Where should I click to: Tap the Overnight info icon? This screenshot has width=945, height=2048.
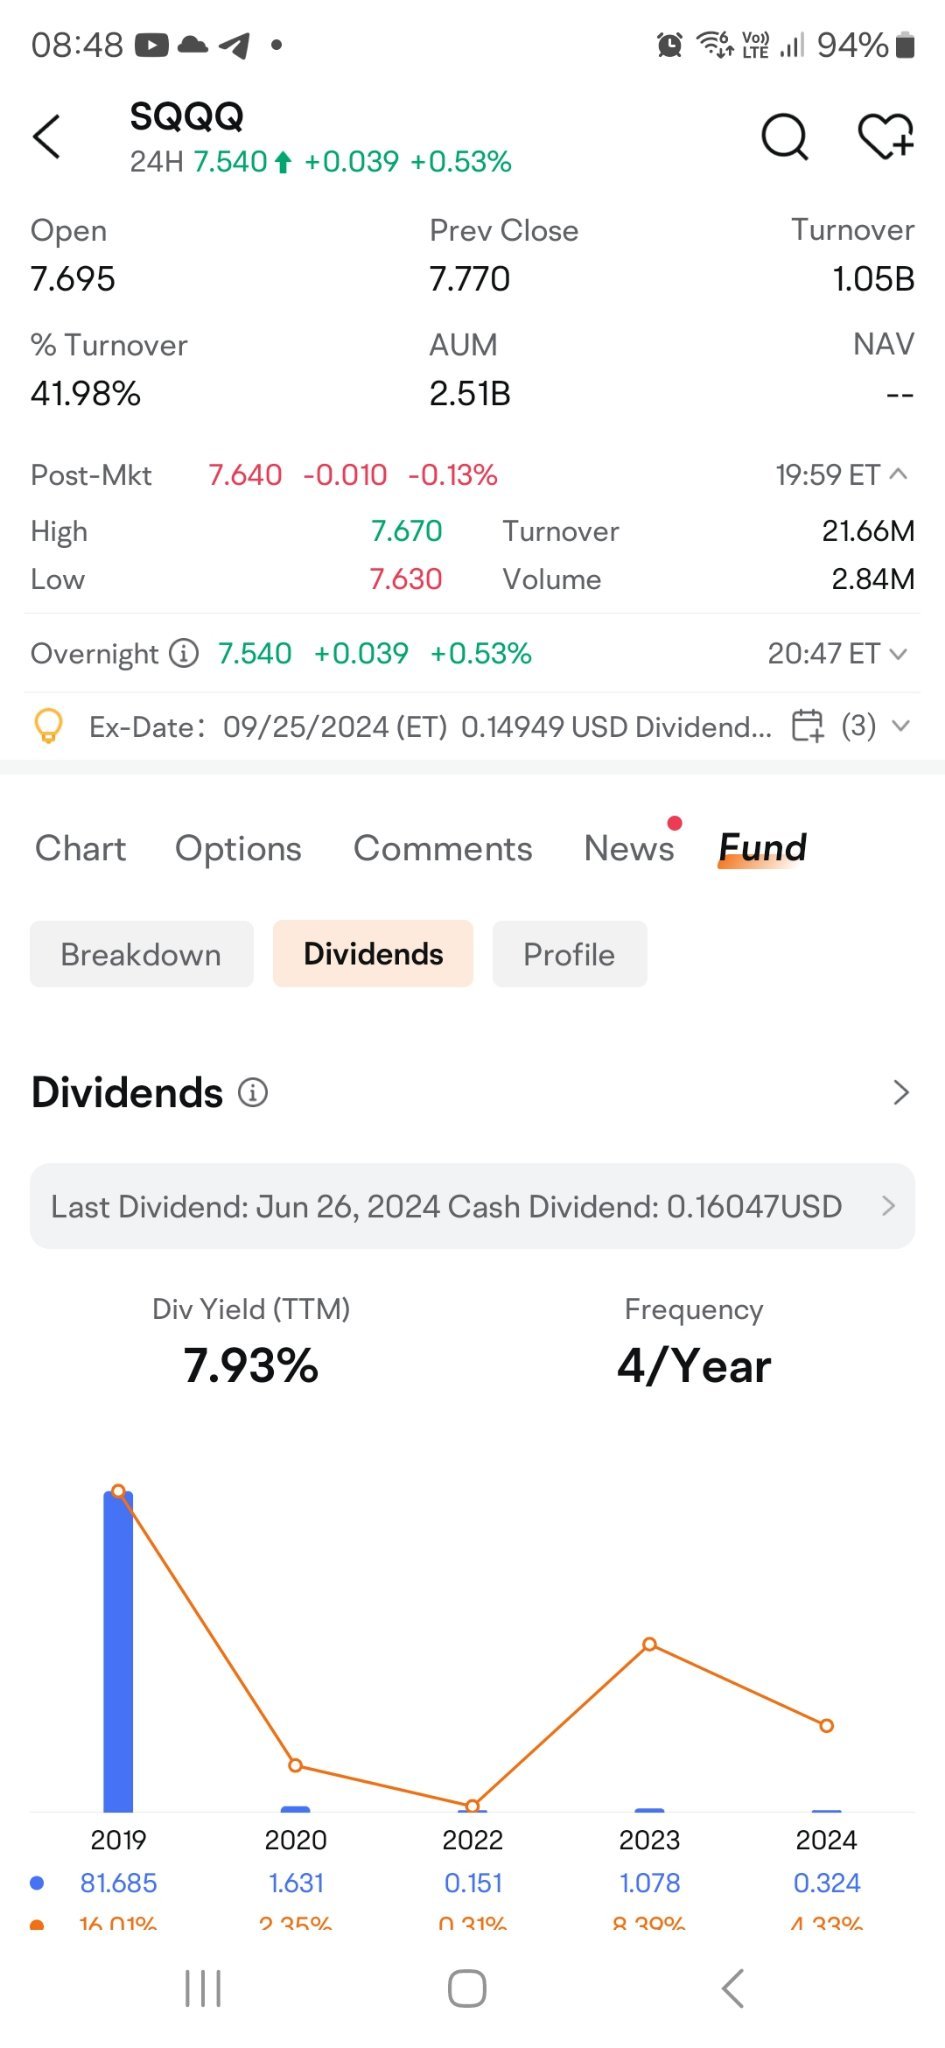(x=184, y=653)
